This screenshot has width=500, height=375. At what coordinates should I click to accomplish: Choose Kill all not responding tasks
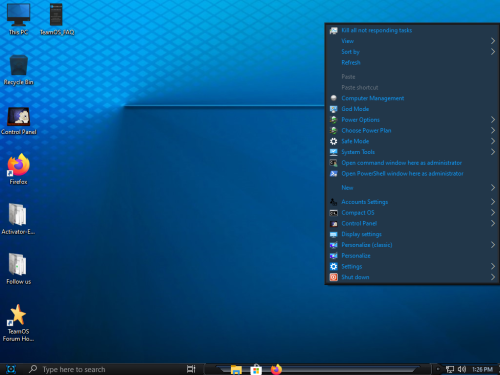(412, 30)
